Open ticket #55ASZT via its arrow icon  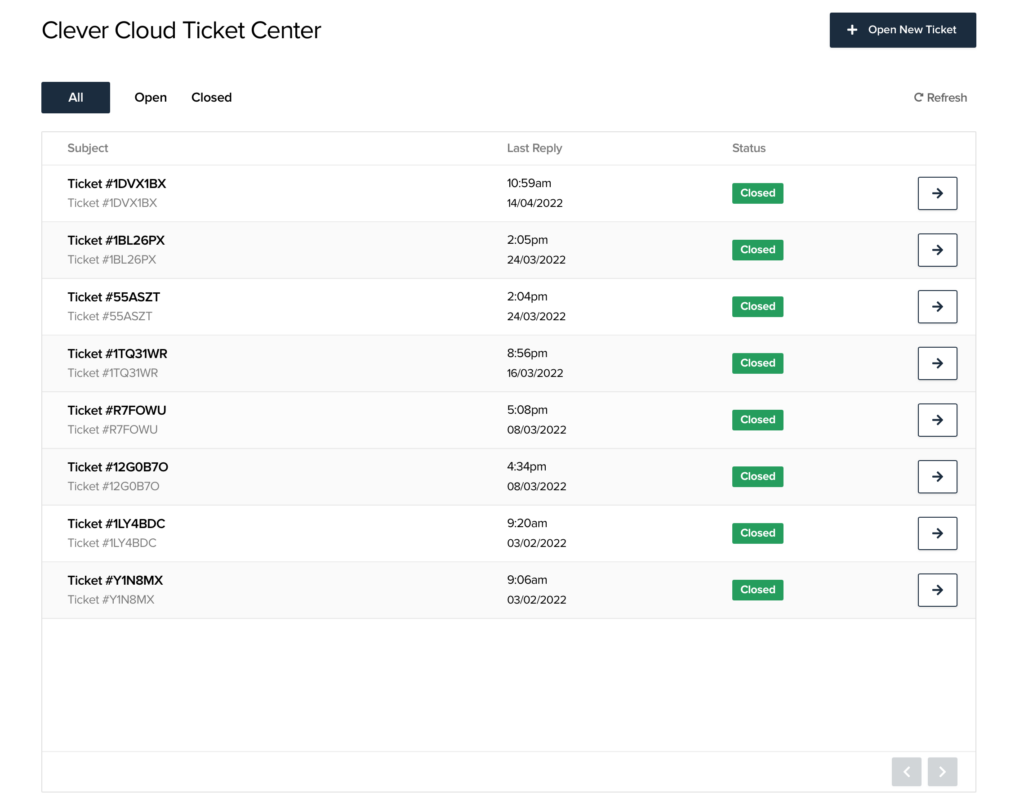point(937,306)
